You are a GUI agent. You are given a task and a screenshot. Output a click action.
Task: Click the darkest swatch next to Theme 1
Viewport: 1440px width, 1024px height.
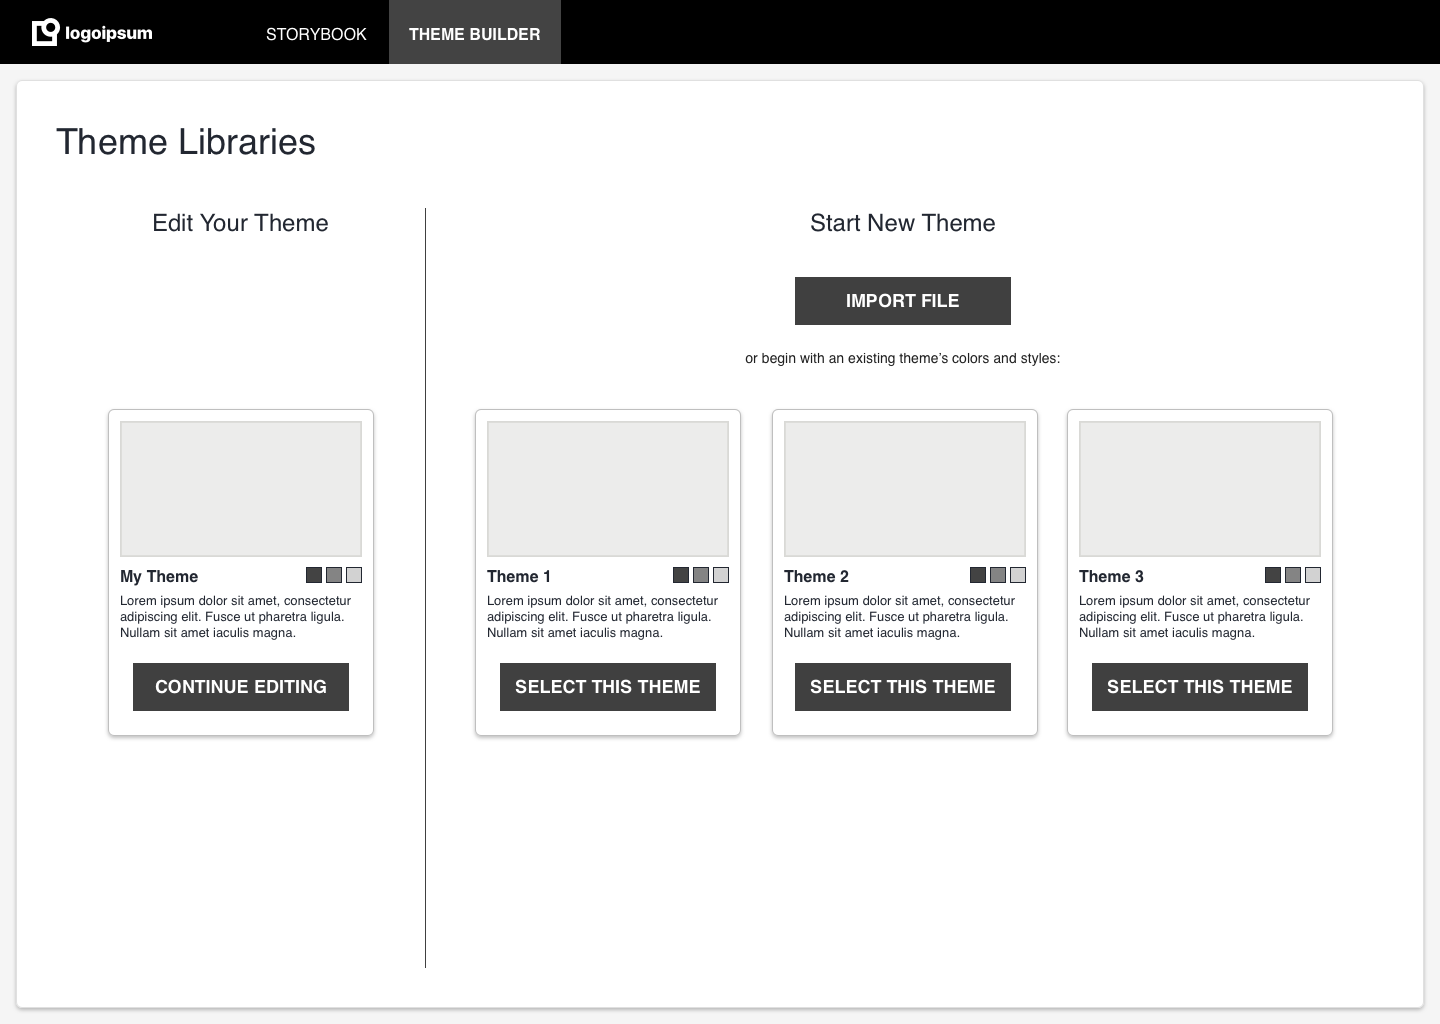(680, 575)
